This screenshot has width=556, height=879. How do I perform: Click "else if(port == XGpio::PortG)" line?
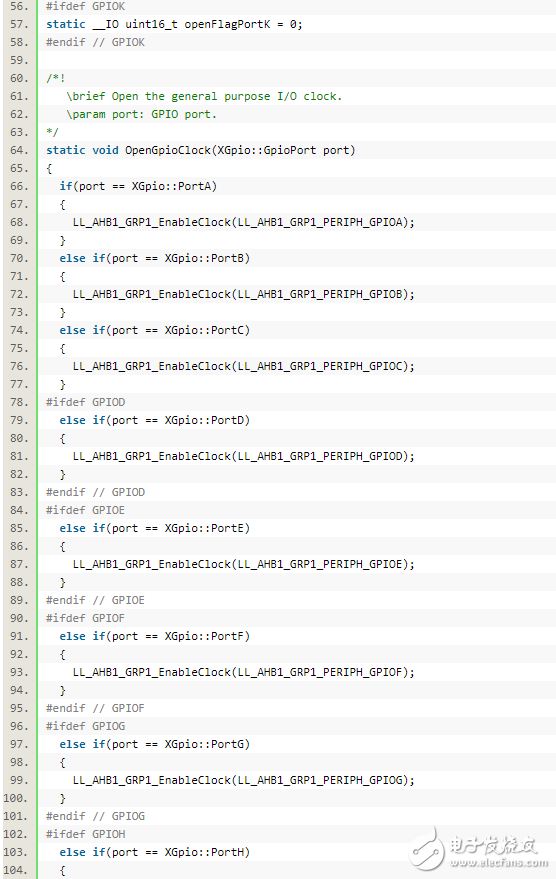pos(155,744)
